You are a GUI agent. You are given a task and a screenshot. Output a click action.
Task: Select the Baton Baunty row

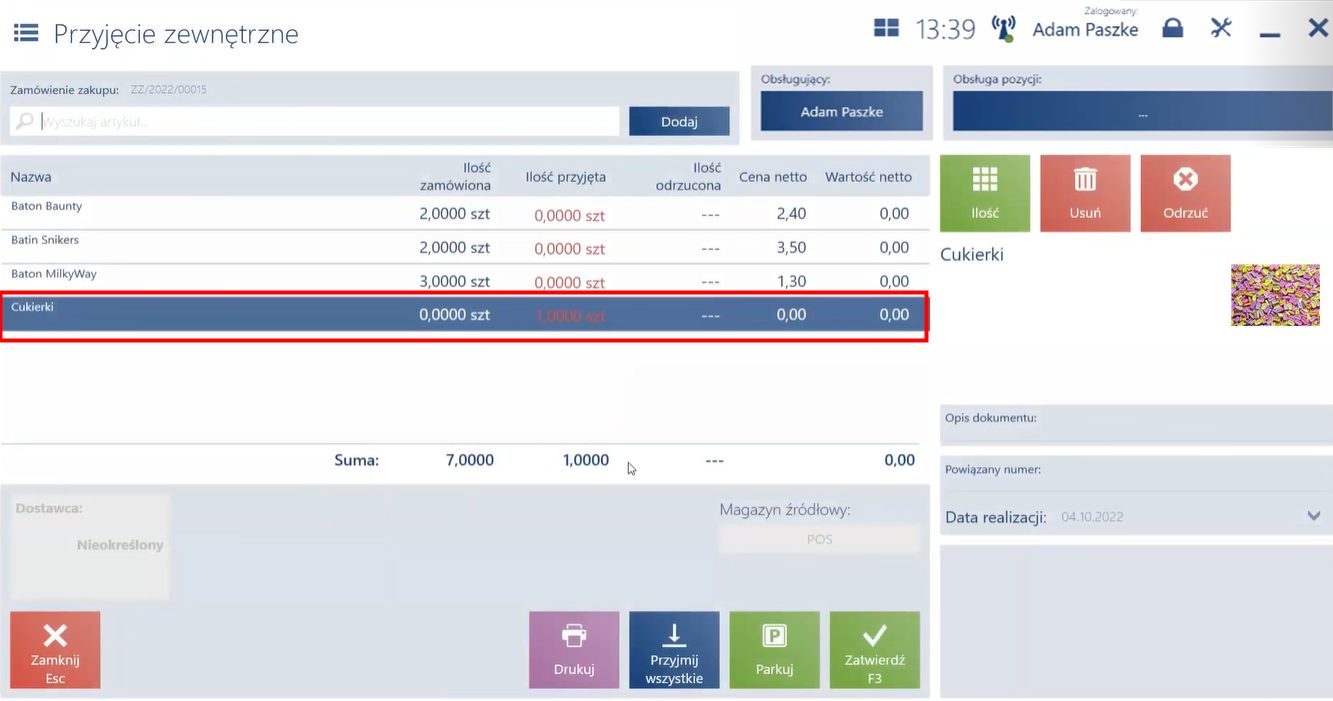pyautogui.click(x=465, y=213)
